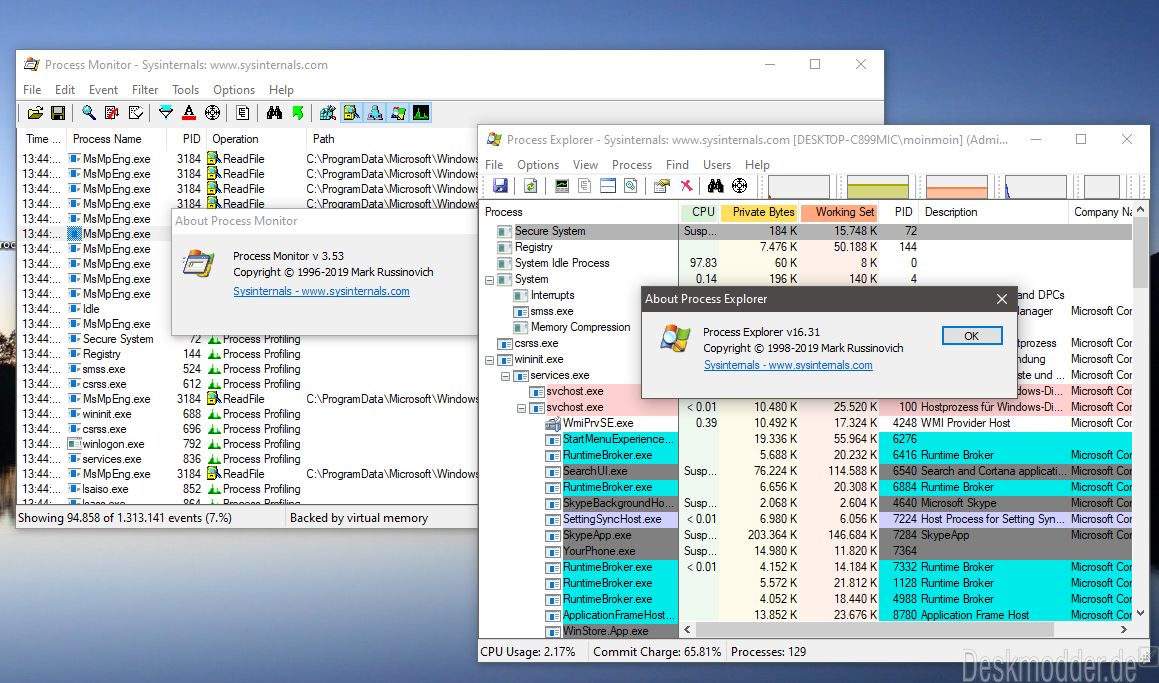Screen dimensions: 1159x683
Task: Clear the display in Process Monitor toolbar
Action: [135, 113]
